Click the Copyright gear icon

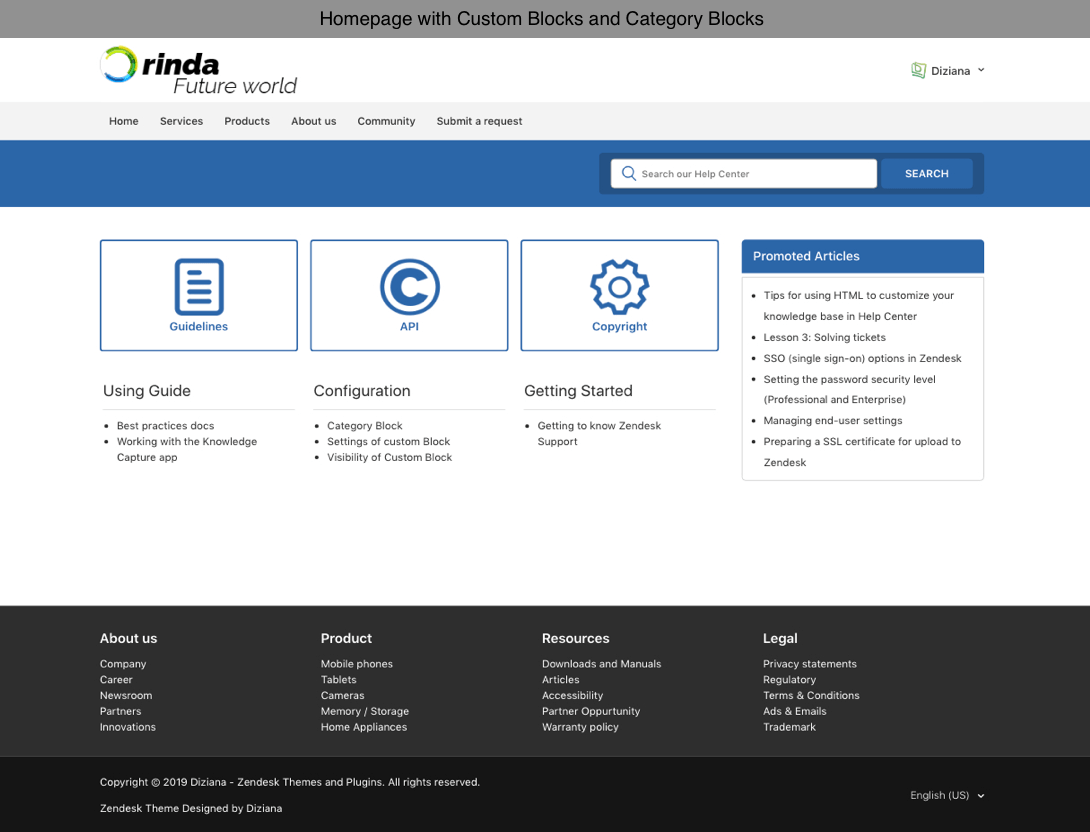tap(619, 287)
